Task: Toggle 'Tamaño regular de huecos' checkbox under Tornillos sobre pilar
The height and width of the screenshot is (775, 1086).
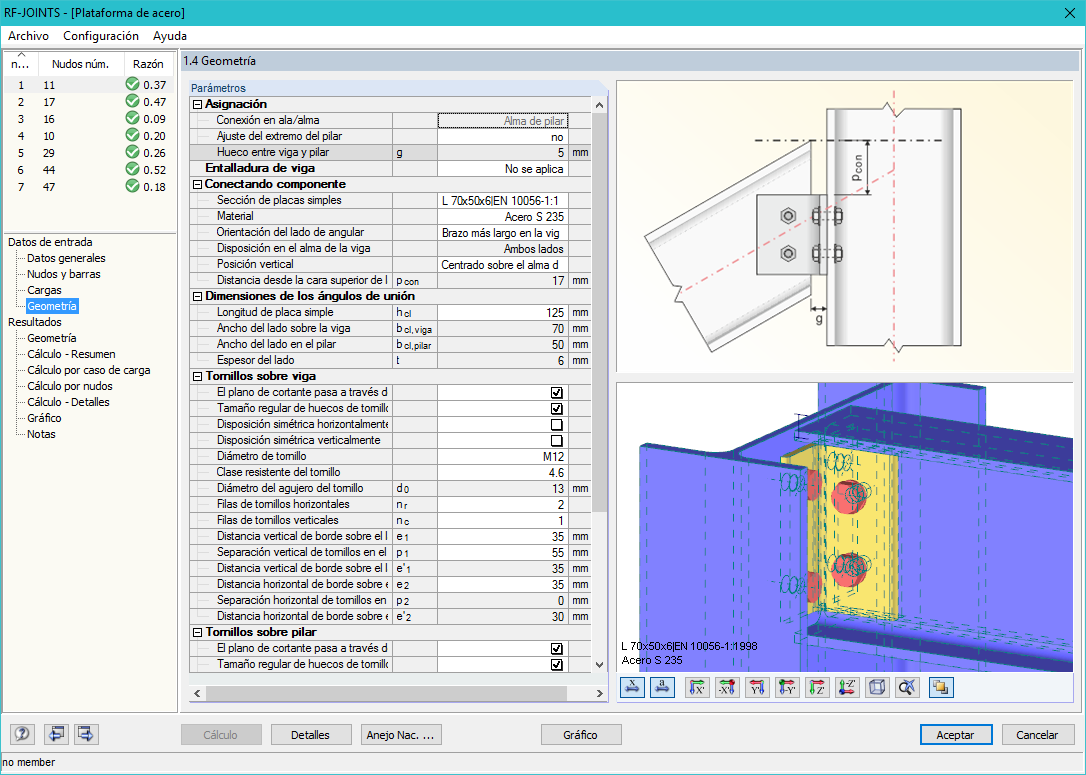Action: click(556, 665)
